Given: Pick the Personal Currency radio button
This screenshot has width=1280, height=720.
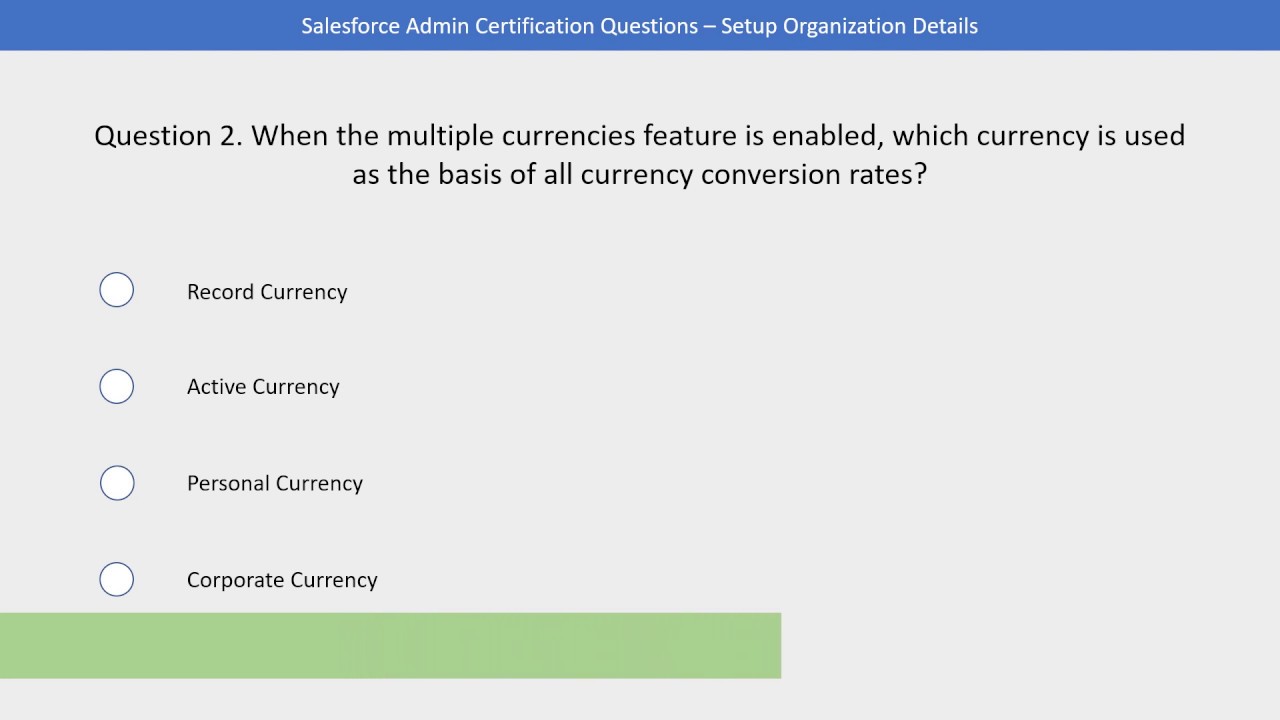Looking at the screenshot, I should click(117, 483).
